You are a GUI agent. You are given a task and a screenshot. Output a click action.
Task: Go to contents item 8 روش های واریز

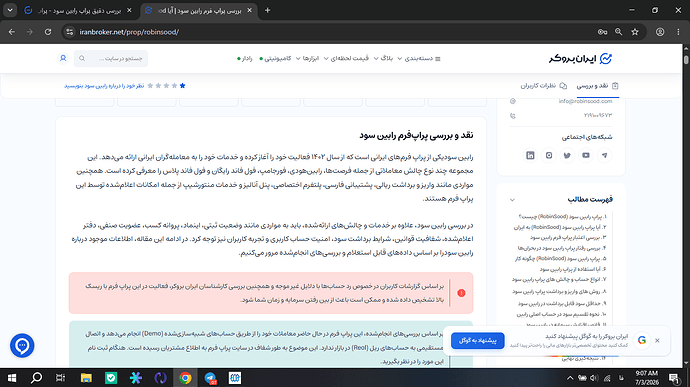point(559,291)
